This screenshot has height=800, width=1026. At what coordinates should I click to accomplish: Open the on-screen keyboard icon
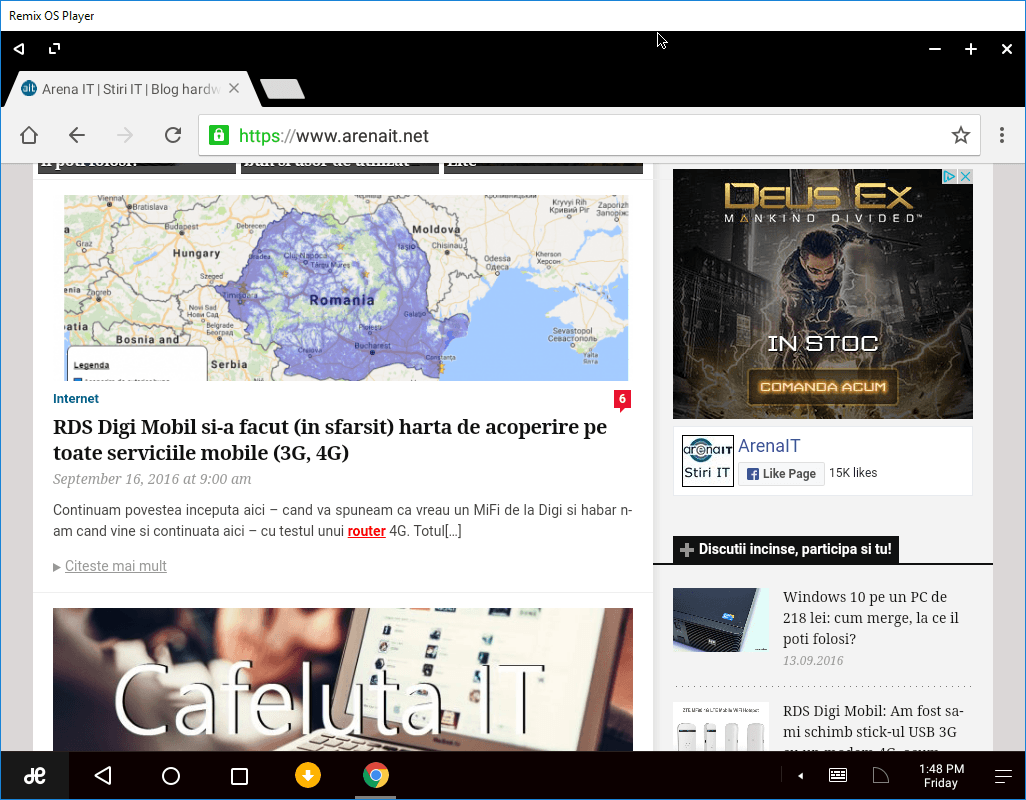click(x=838, y=776)
